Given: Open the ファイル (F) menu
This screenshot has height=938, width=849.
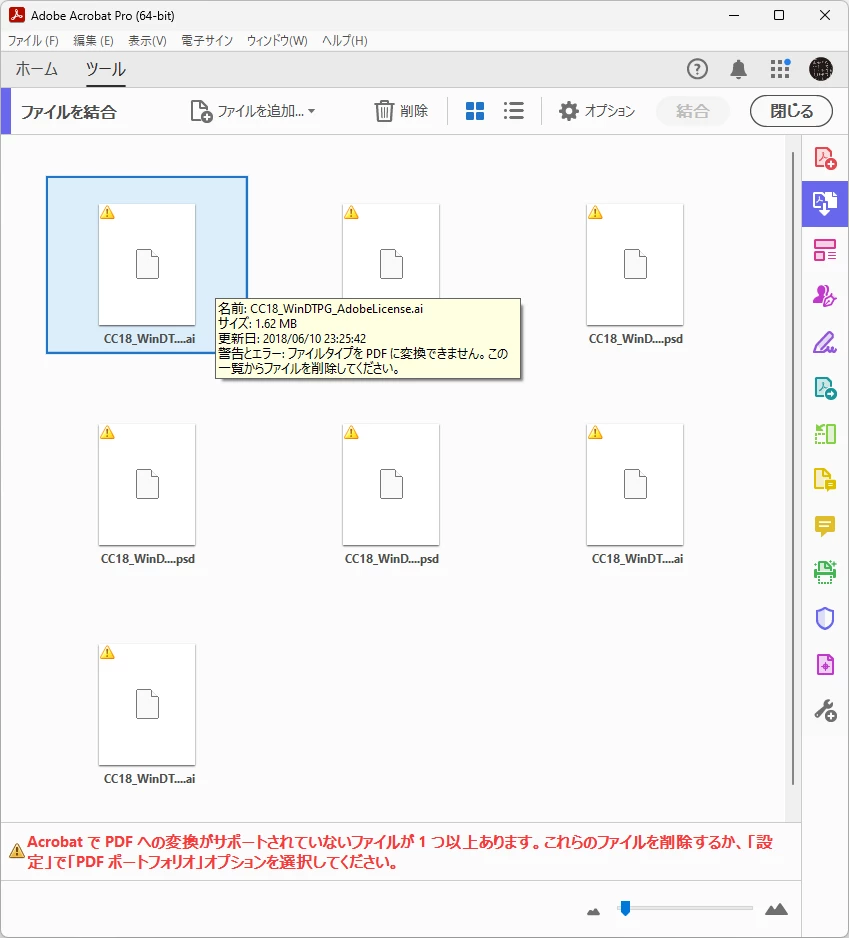Looking at the screenshot, I should pos(33,41).
